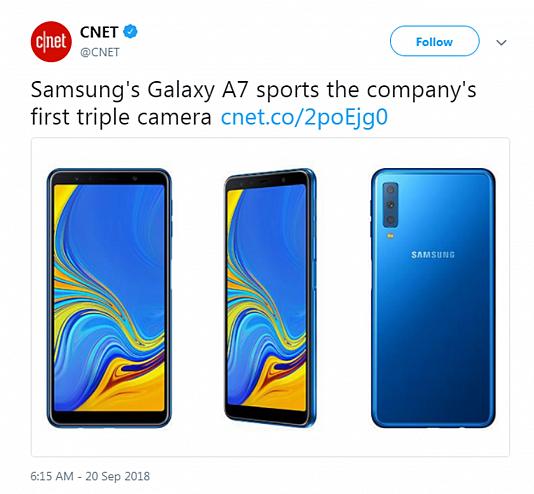Open the CNET profile avatar logo
The height and width of the screenshot is (494, 534).
tap(51, 42)
